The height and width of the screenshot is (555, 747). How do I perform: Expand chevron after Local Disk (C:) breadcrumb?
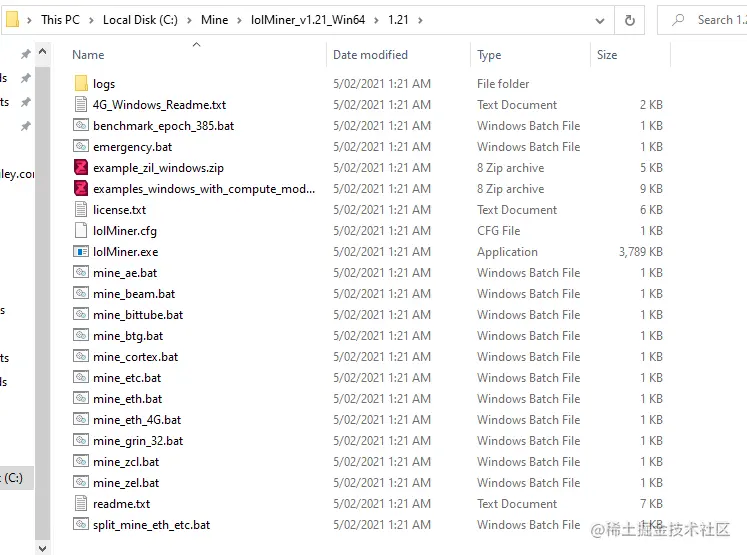click(189, 20)
